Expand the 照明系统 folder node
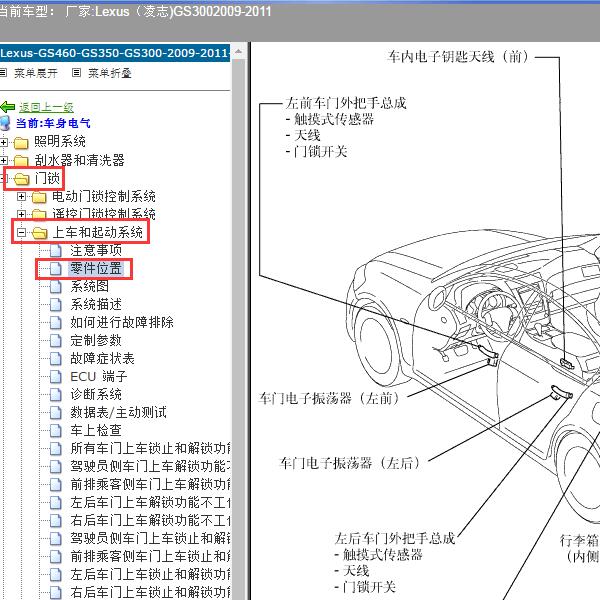 point(3,142)
